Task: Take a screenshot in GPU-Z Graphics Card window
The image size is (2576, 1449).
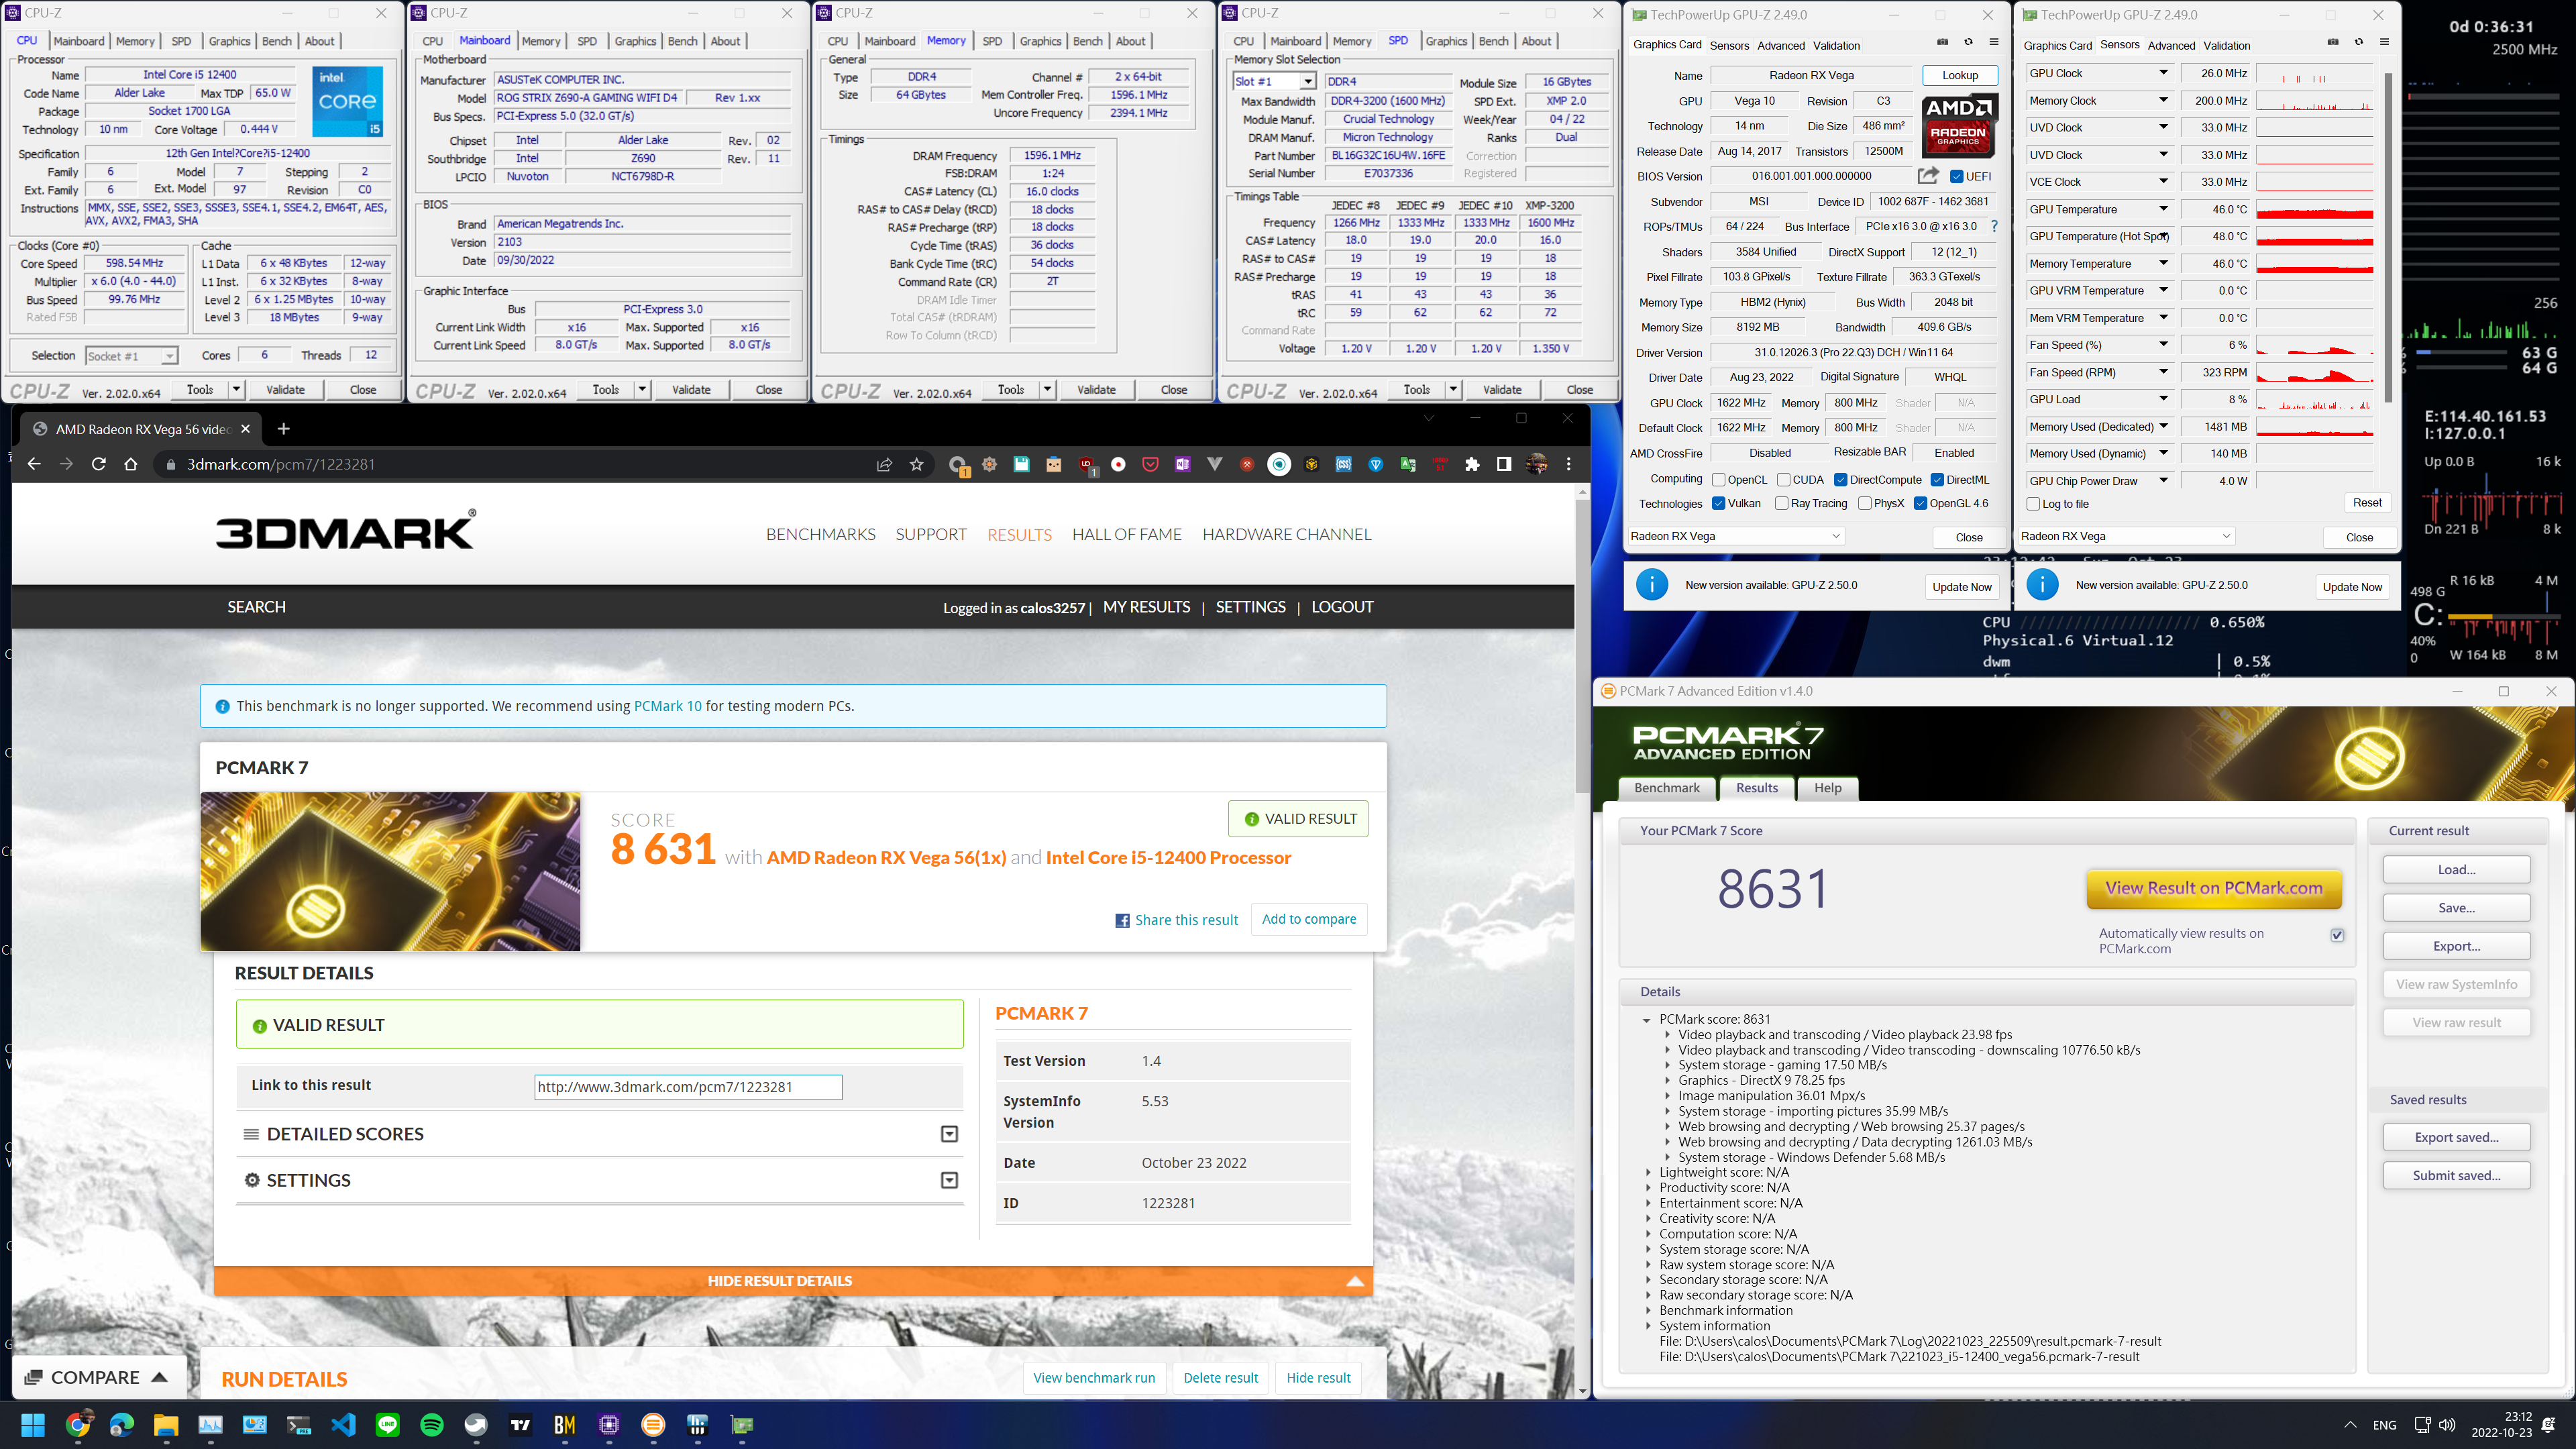Action: pyautogui.click(x=1942, y=42)
